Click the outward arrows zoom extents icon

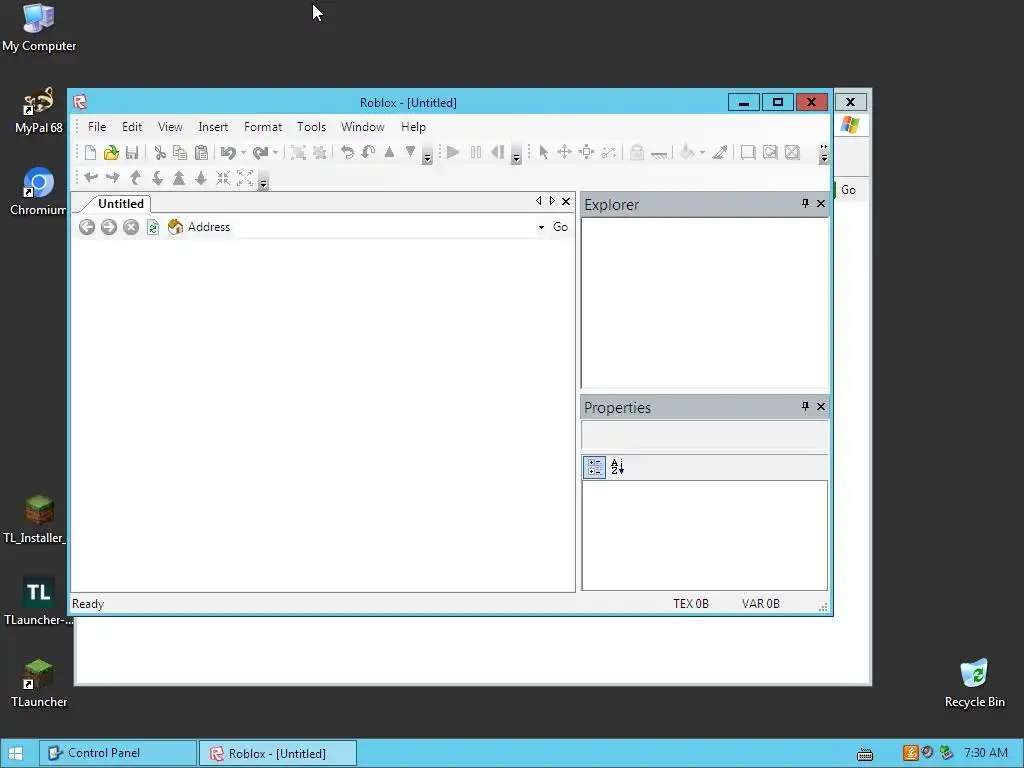(245, 178)
